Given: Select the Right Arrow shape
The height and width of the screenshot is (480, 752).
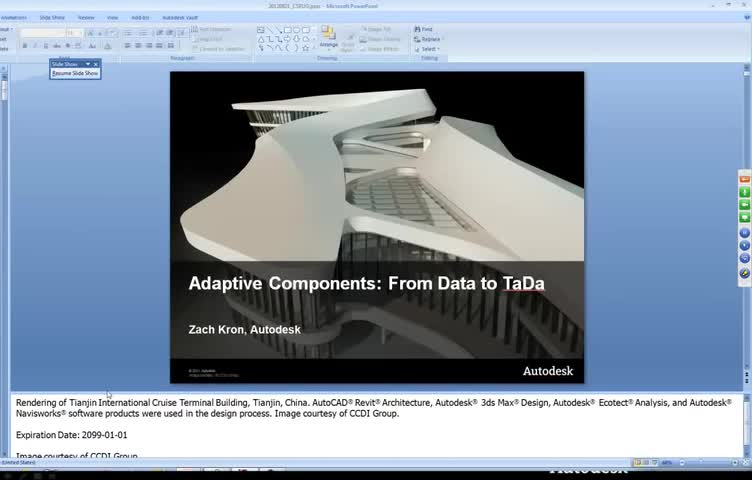Looking at the screenshot, I should point(288,39).
